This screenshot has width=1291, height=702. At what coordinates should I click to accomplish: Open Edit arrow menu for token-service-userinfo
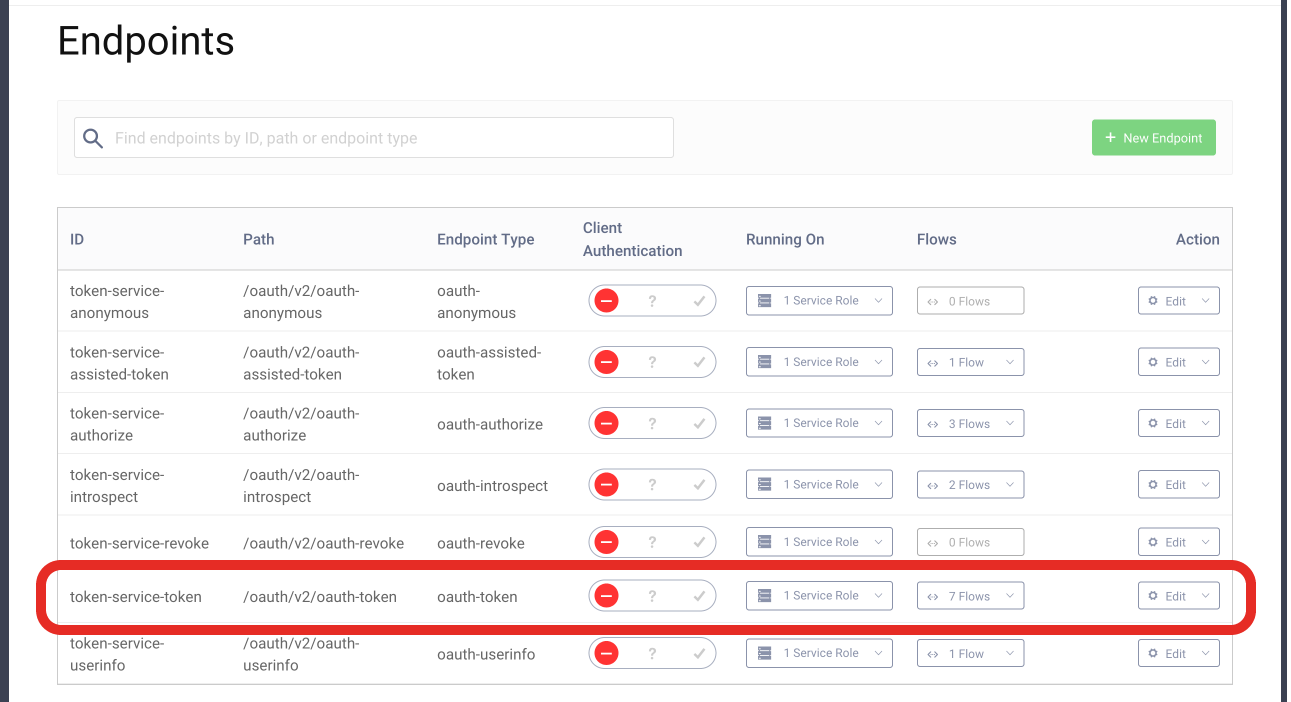coord(1205,654)
